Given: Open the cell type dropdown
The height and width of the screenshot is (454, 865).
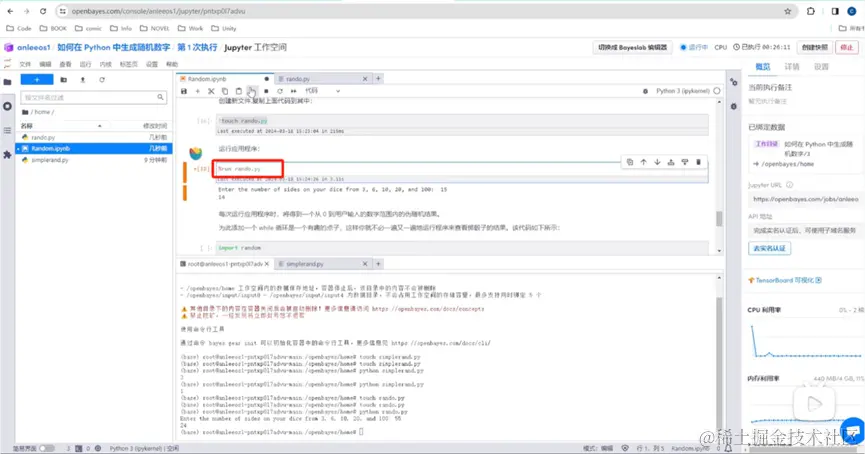Looking at the screenshot, I should [x=323, y=91].
